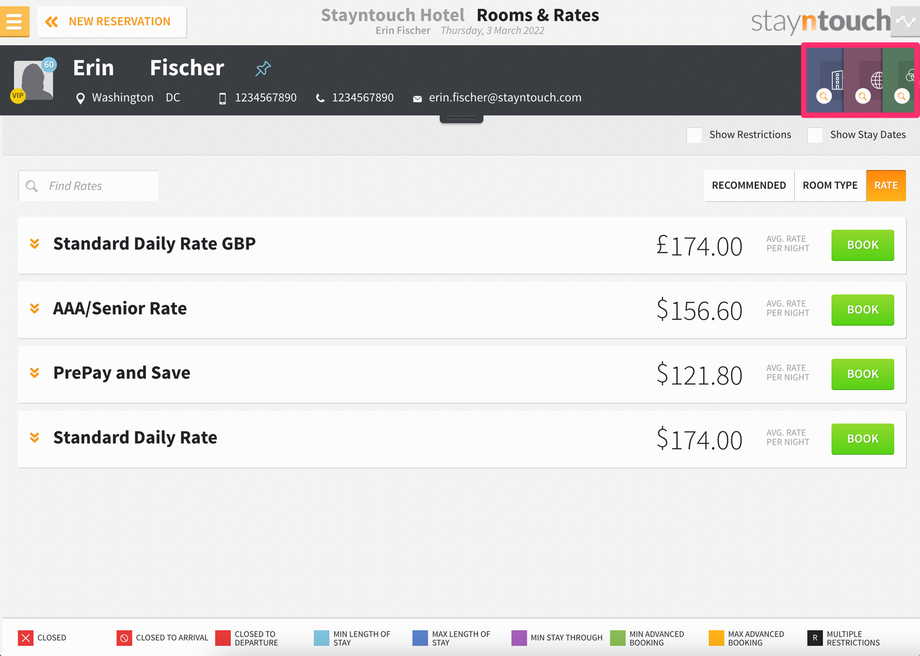Click the Closed legend red X icon

[26, 638]
